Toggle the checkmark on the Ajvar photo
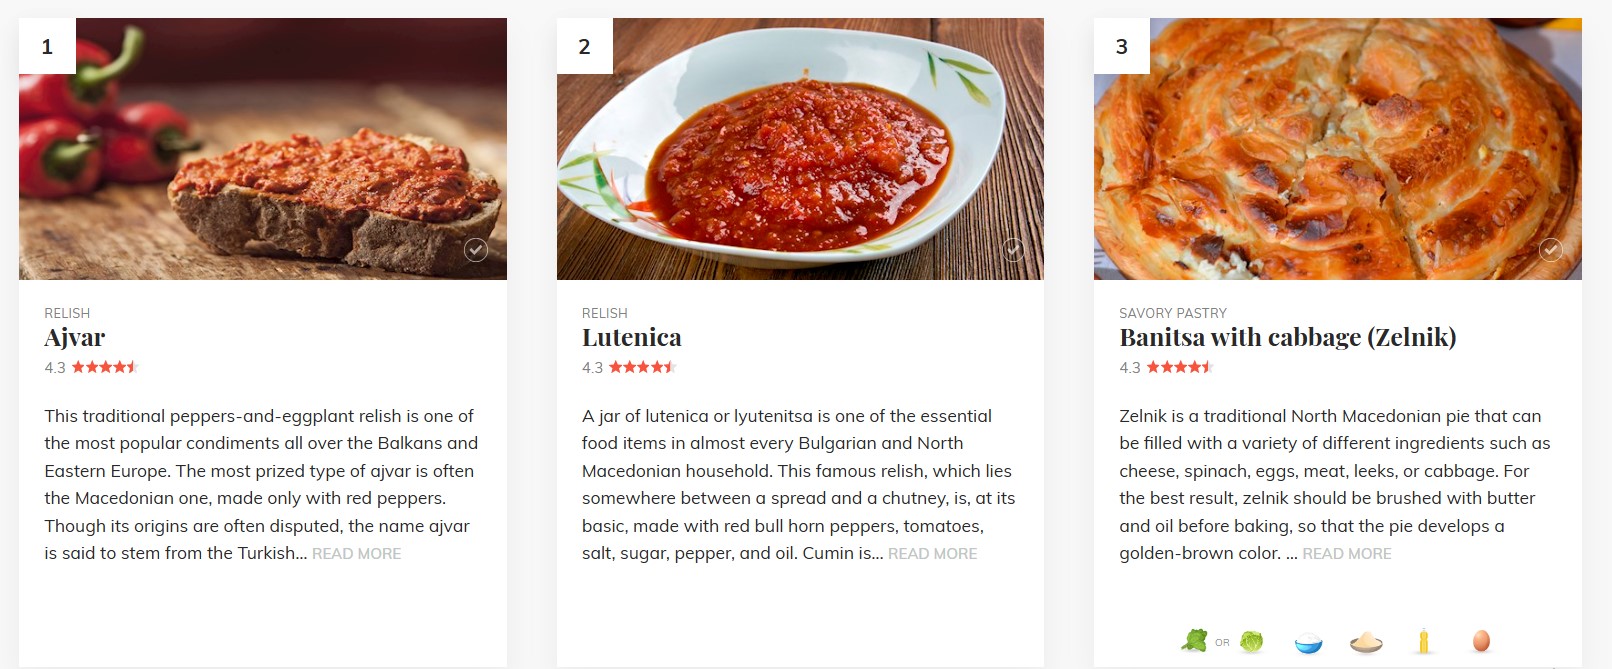The image size is (1612, 669). pyautogui.click(x=476, y=250)
